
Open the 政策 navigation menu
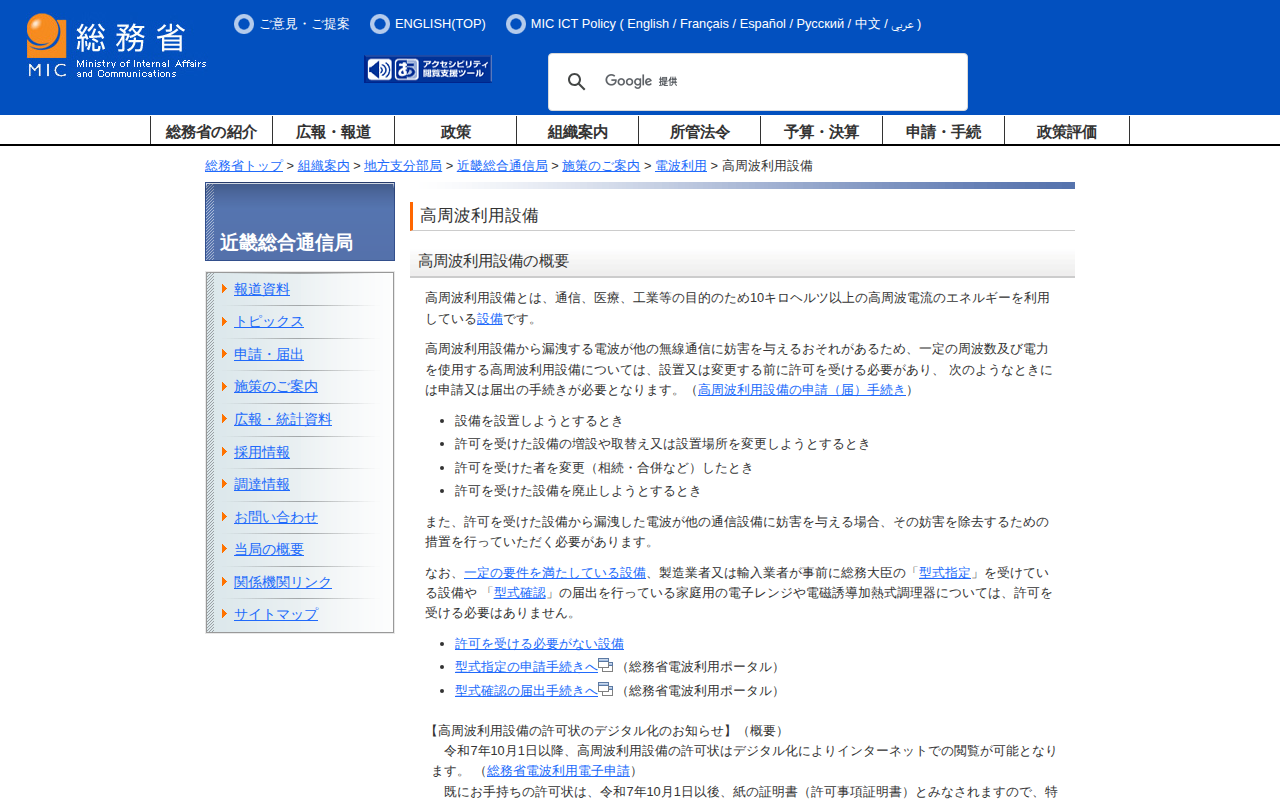click(x=455, y=131)
